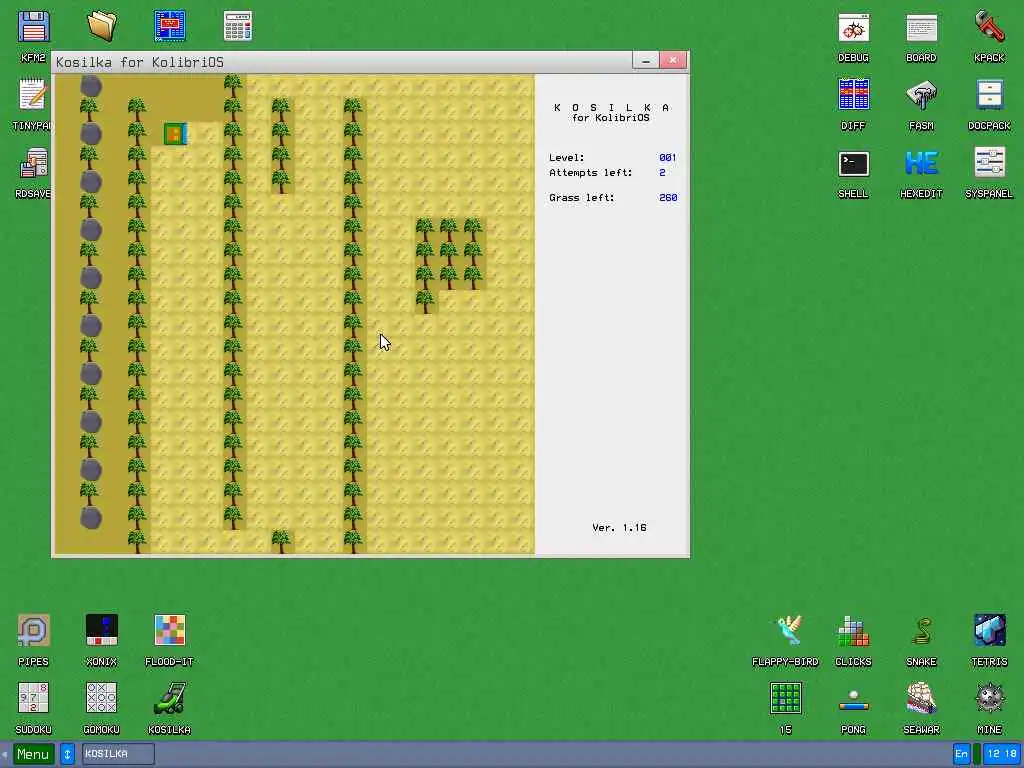Launch the MINE game icon
1024x768 pixels.
(989, 698)
